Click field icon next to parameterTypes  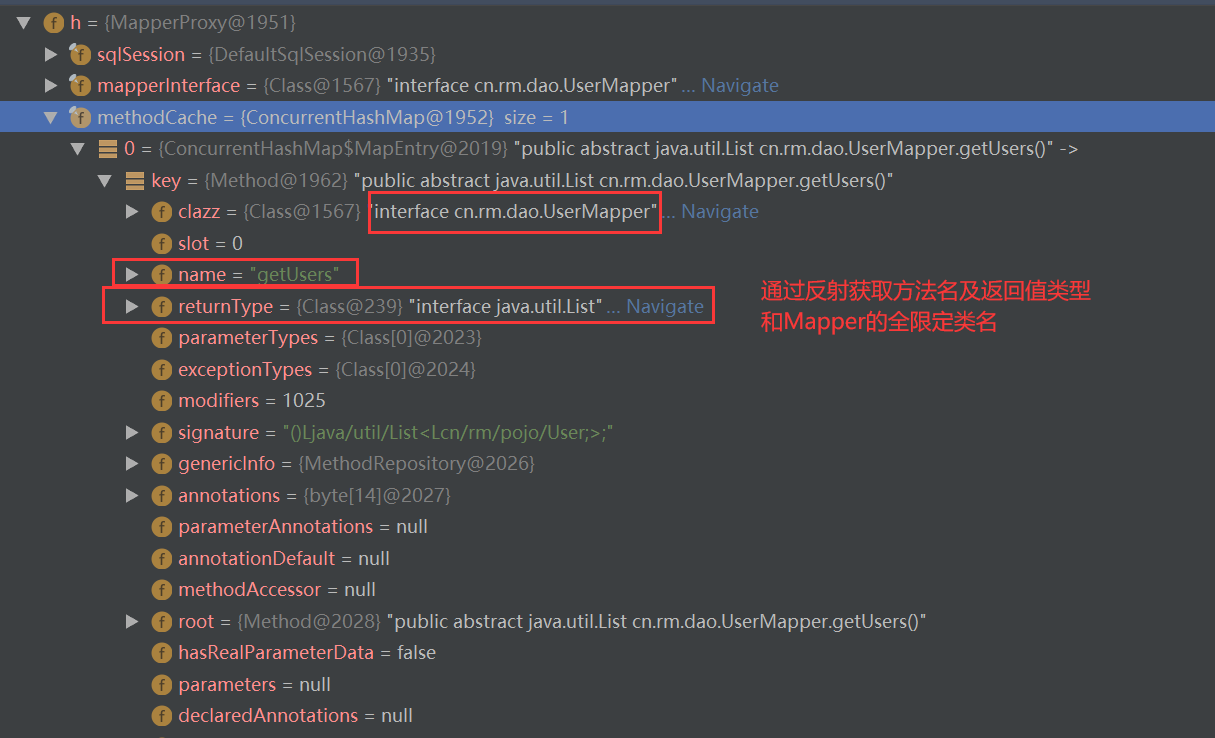(161, 338)
